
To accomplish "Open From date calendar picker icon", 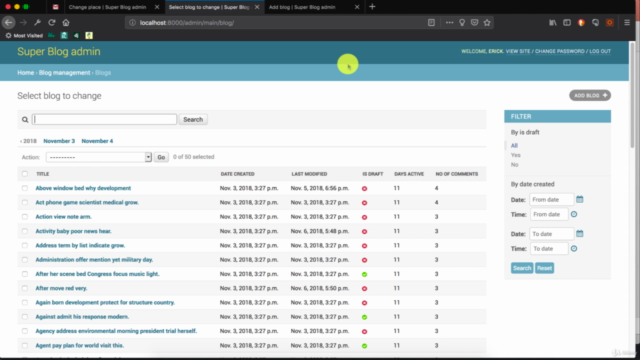I will (580, 199).
